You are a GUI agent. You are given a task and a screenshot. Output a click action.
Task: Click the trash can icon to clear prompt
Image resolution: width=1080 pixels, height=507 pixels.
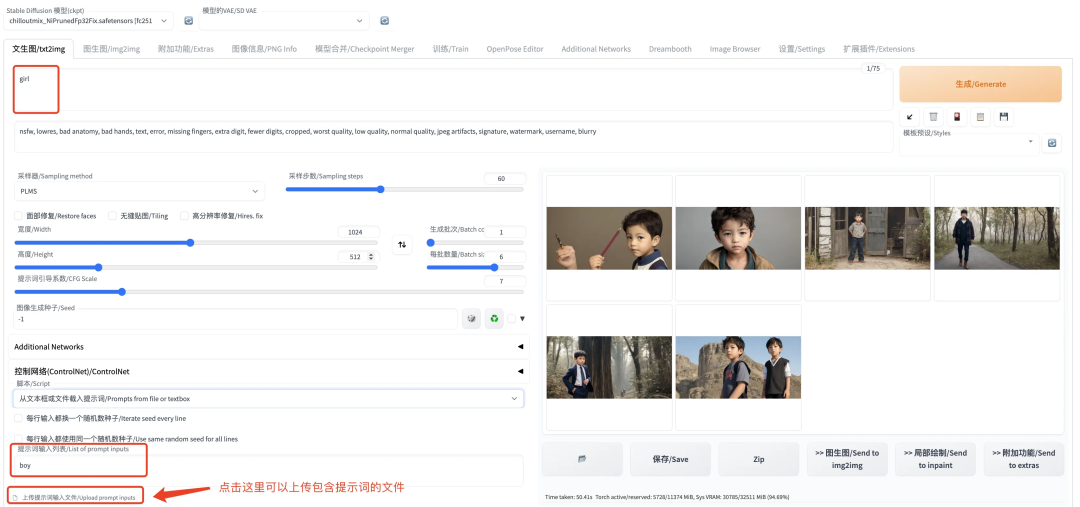point(933,117)
